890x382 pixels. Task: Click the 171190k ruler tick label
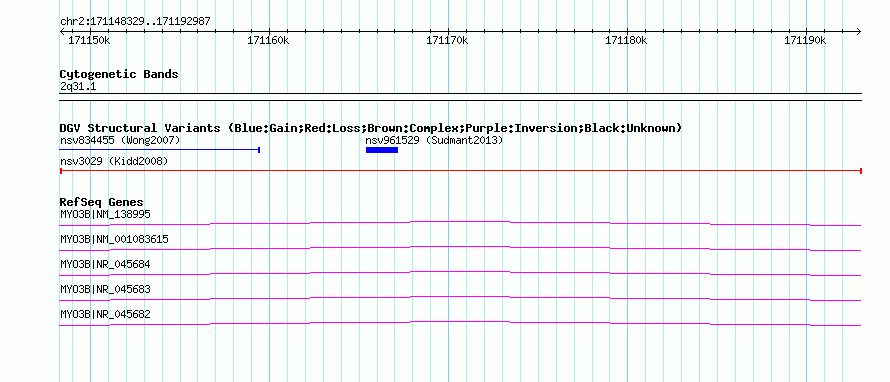805,41
